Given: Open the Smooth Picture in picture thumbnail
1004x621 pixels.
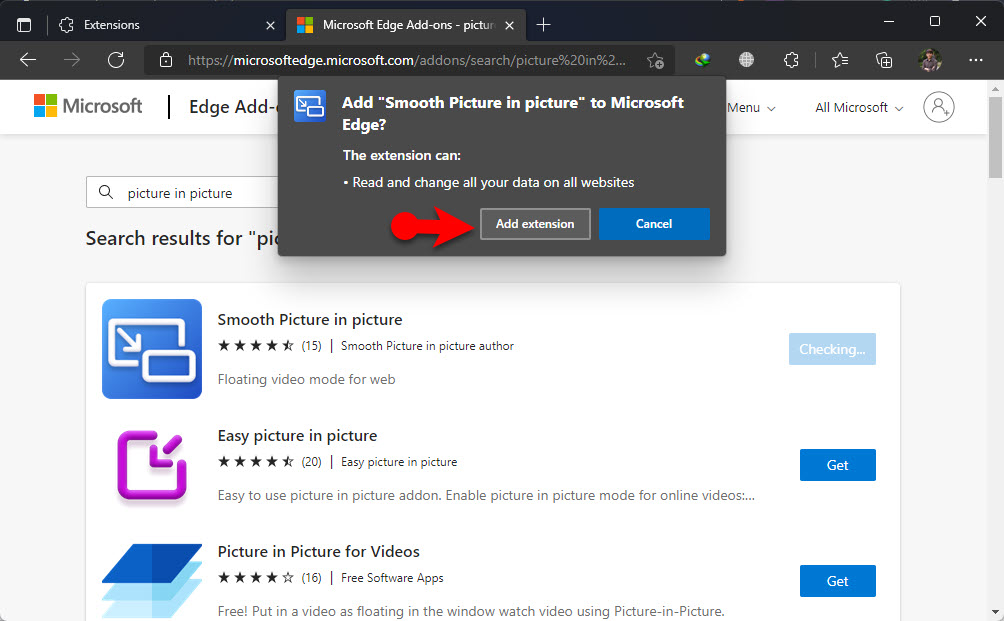Looking at the screenshot, I should click(152, 349).
